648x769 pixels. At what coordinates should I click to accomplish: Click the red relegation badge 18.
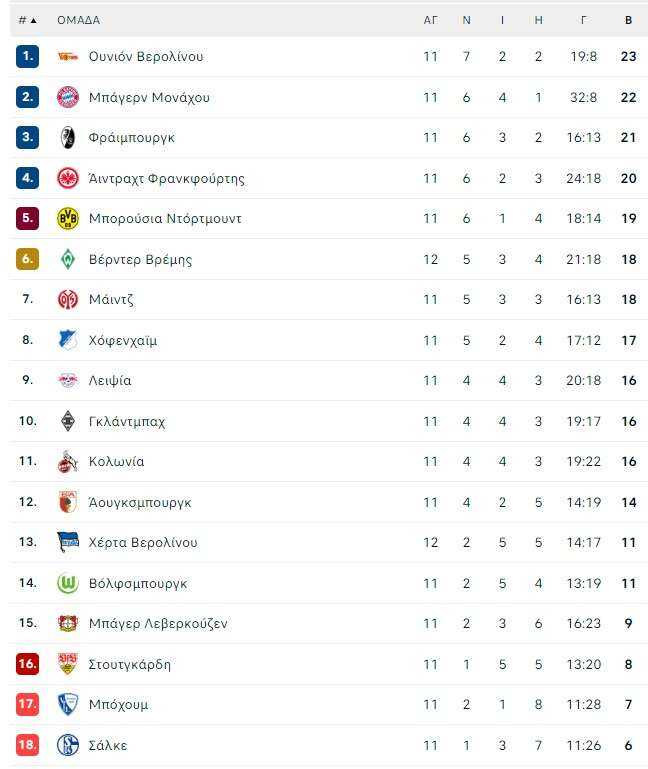(x=27, y=745)
